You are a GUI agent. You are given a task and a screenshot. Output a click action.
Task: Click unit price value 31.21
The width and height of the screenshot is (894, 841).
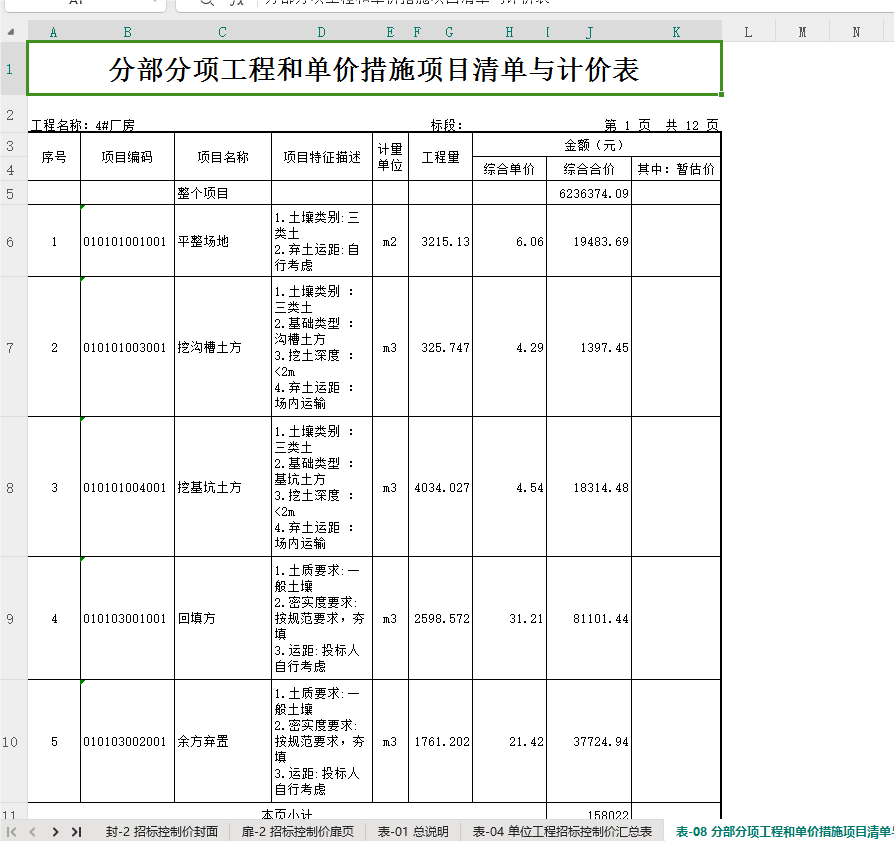tap(509, 619)
